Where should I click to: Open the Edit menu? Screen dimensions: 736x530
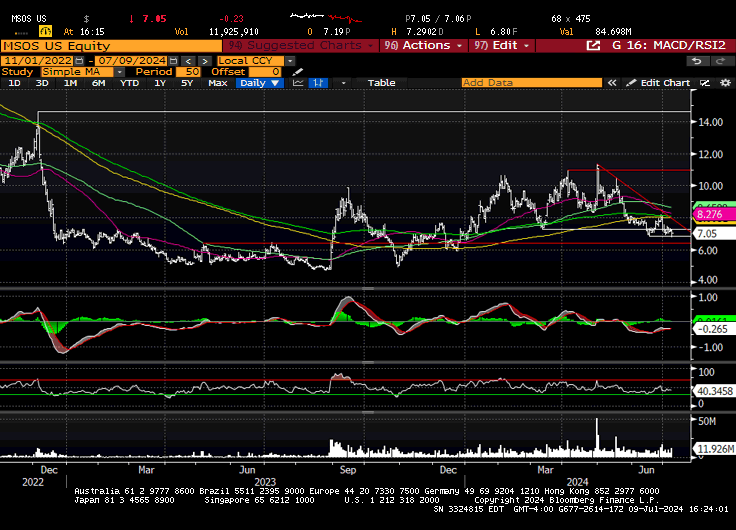pos(502,46)
